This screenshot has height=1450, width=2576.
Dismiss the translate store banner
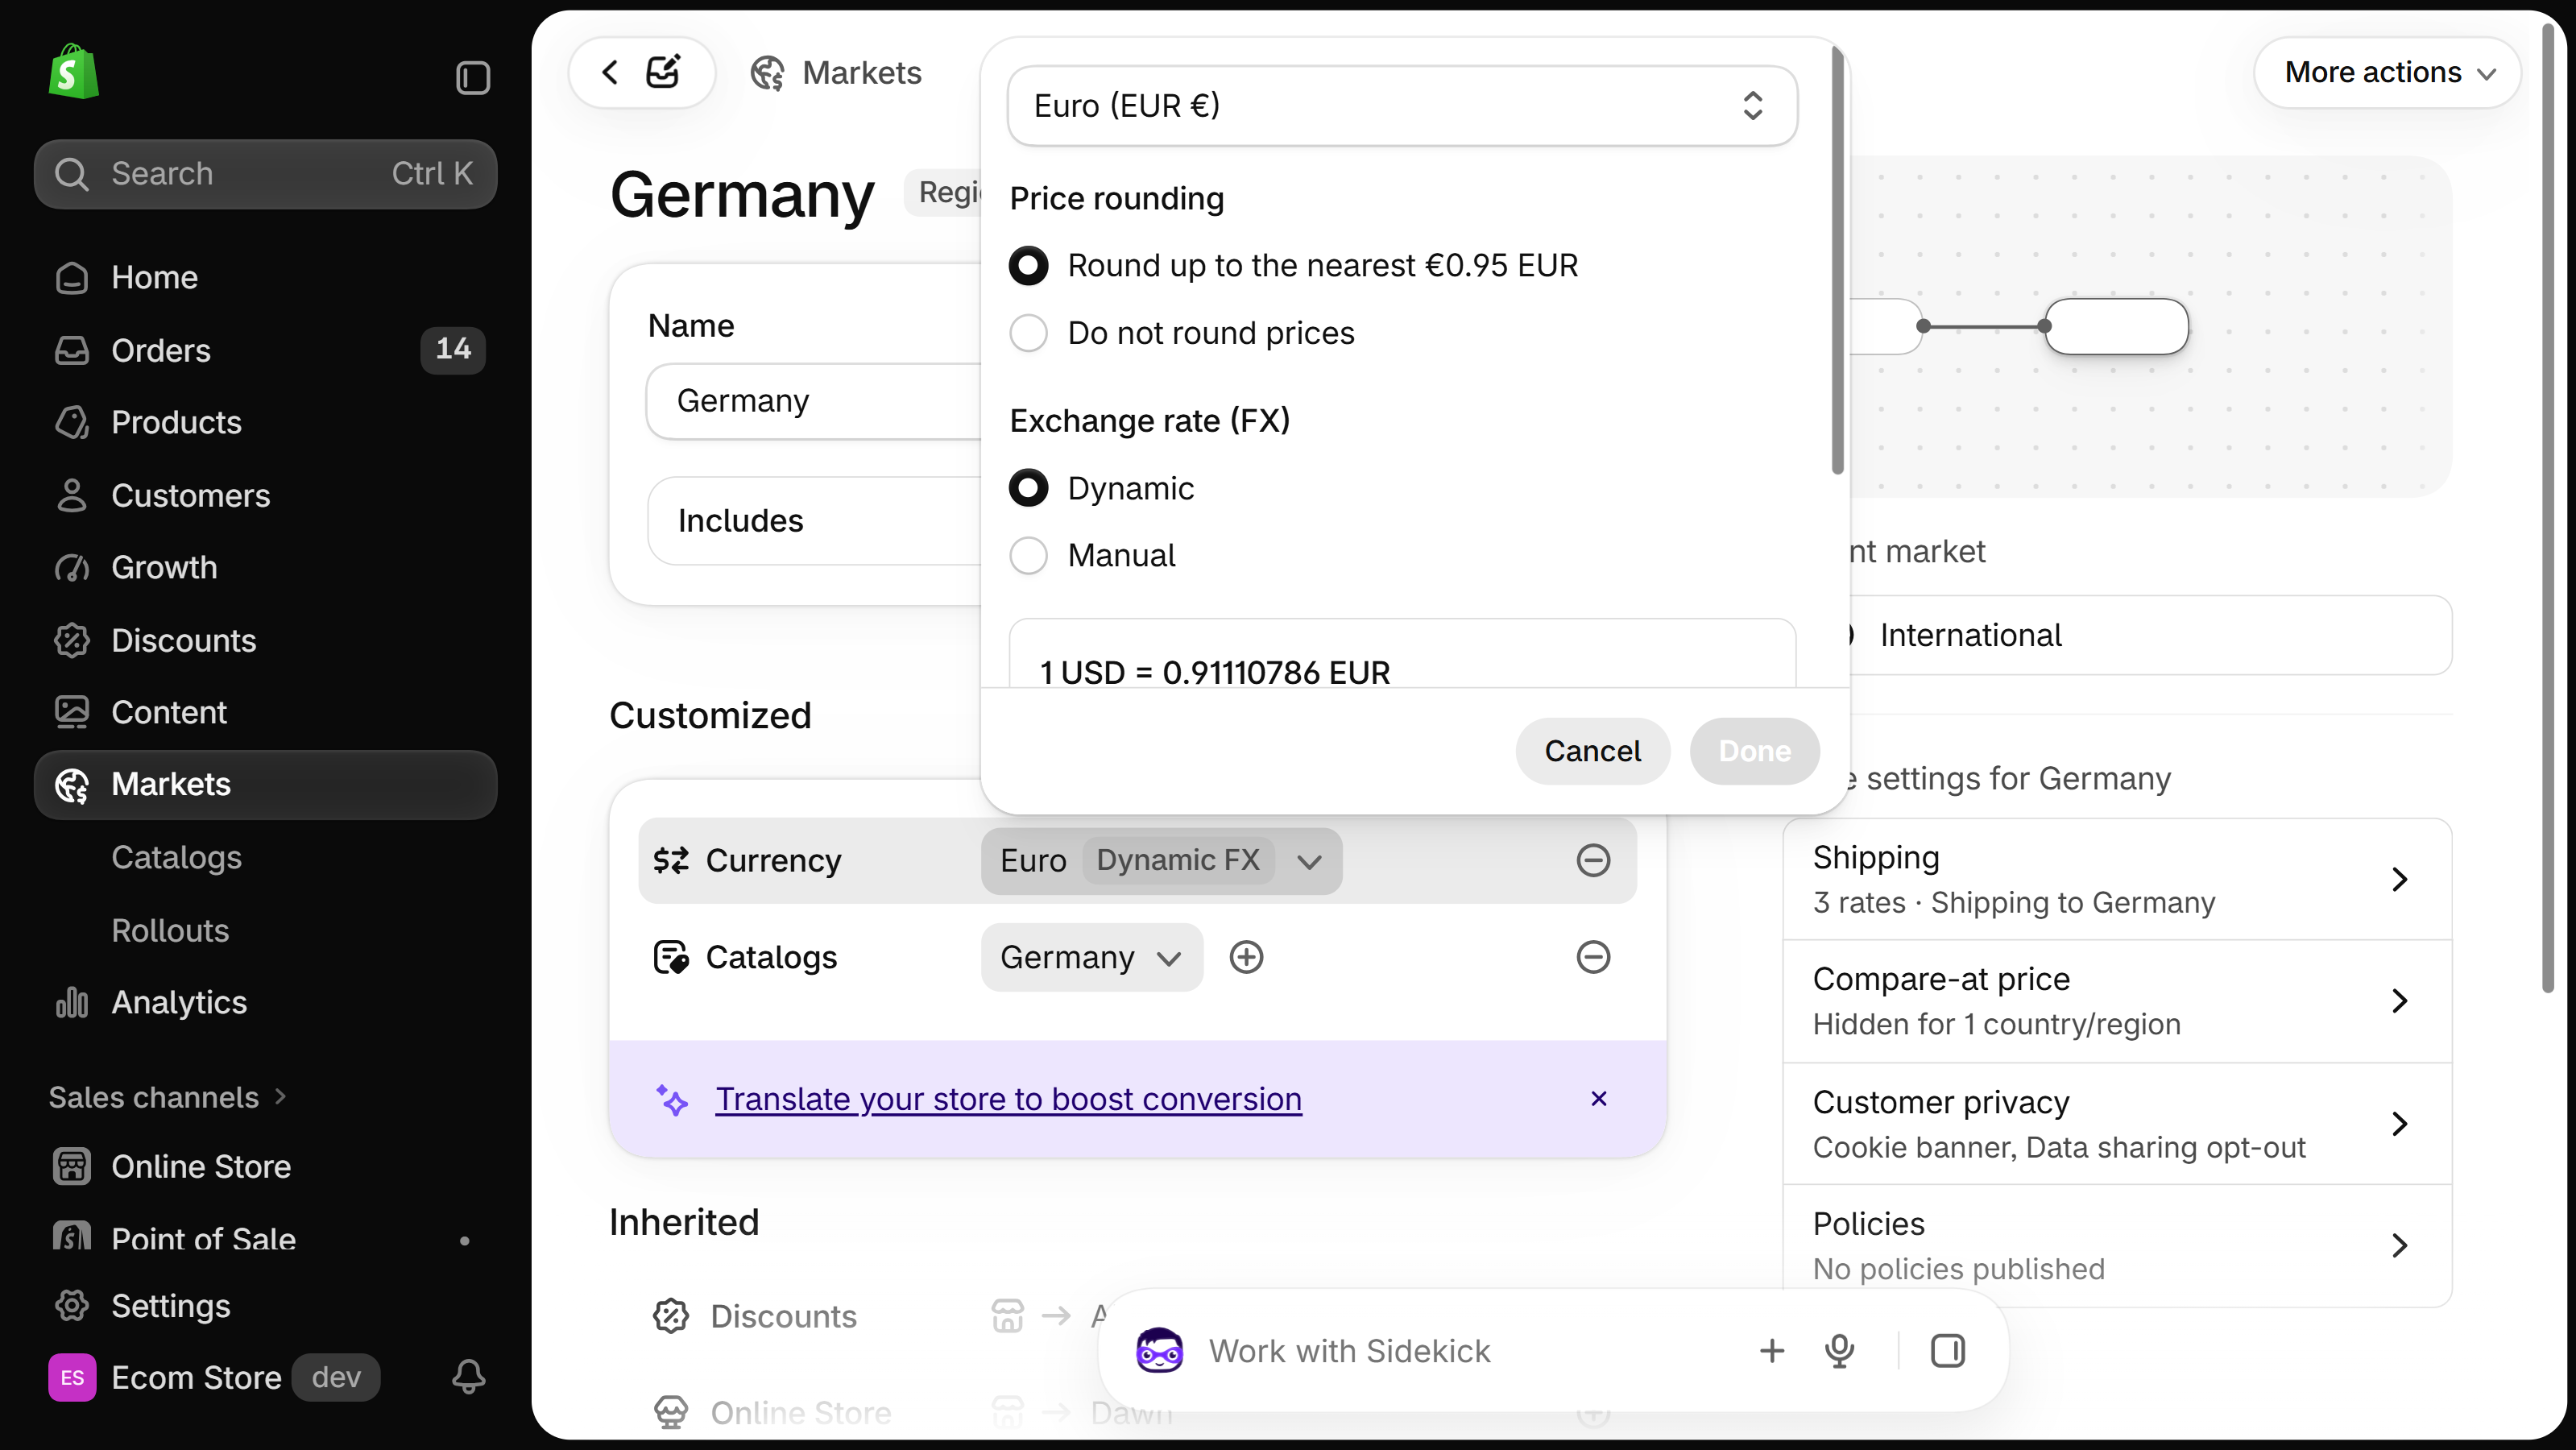click(x=1599, y=1099)
